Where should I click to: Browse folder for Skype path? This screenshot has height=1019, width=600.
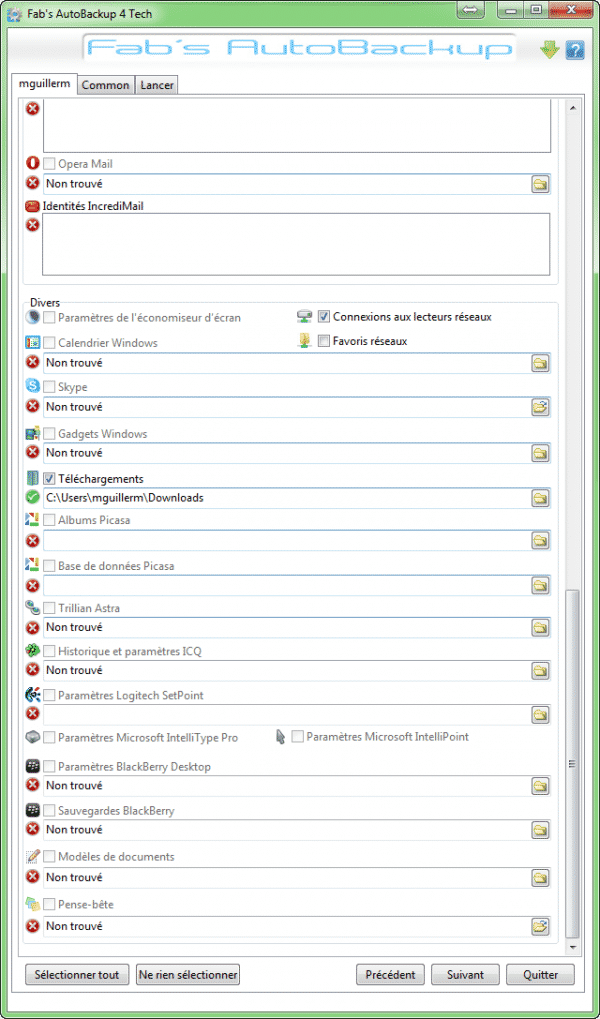click(x=540, y=407)
